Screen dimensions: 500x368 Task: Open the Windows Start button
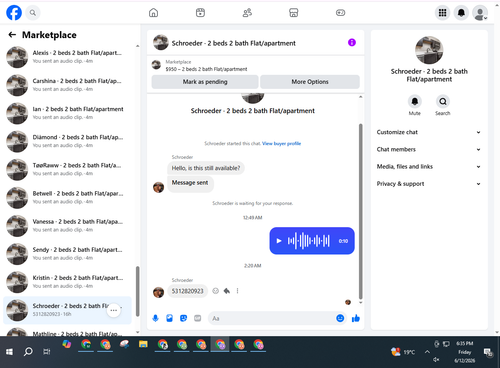9,352
